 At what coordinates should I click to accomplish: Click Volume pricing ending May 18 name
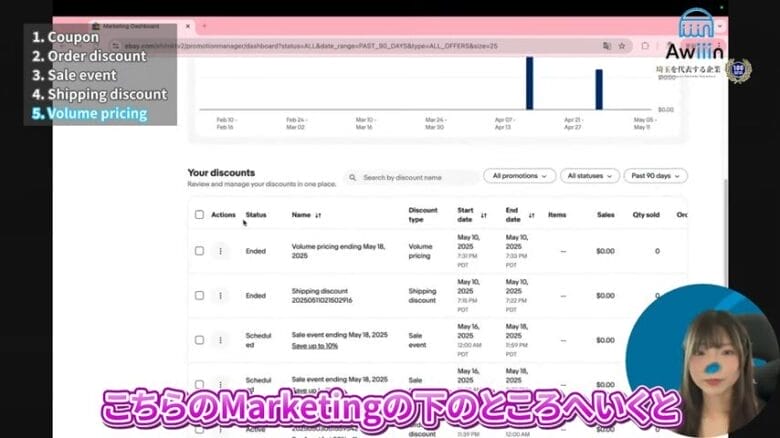[x=338, y=251]
